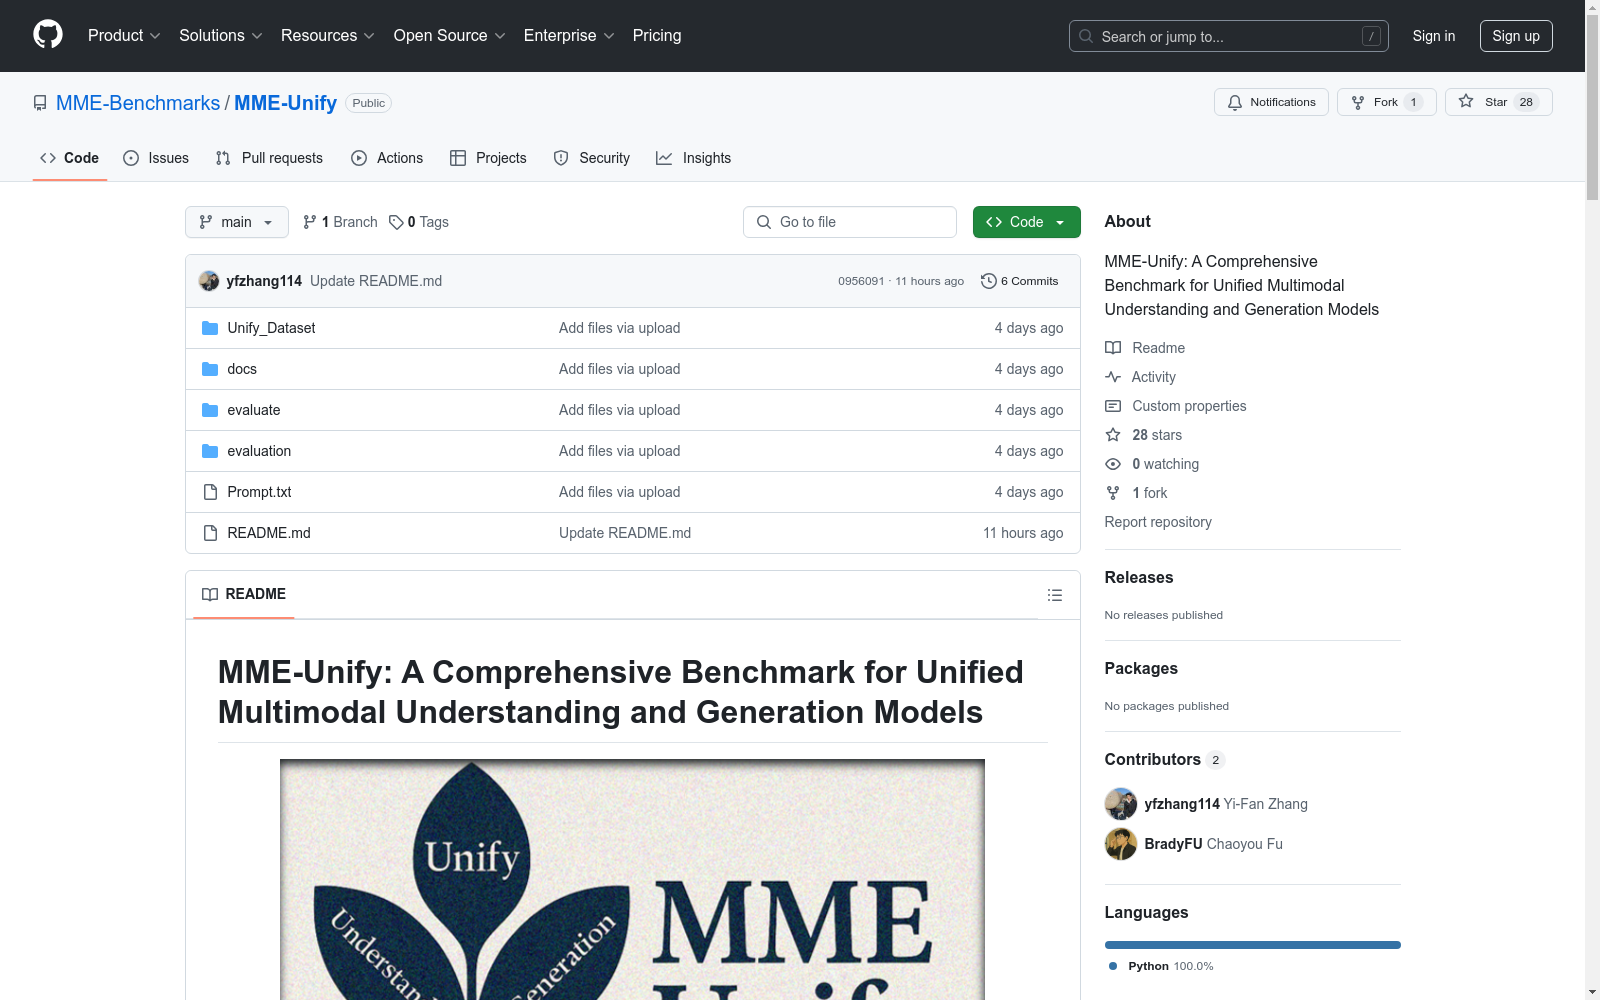Click the evaluation folder icon
This screenshot has height=1000, width=1600.
pyautogui.click(x=210, y=451)
